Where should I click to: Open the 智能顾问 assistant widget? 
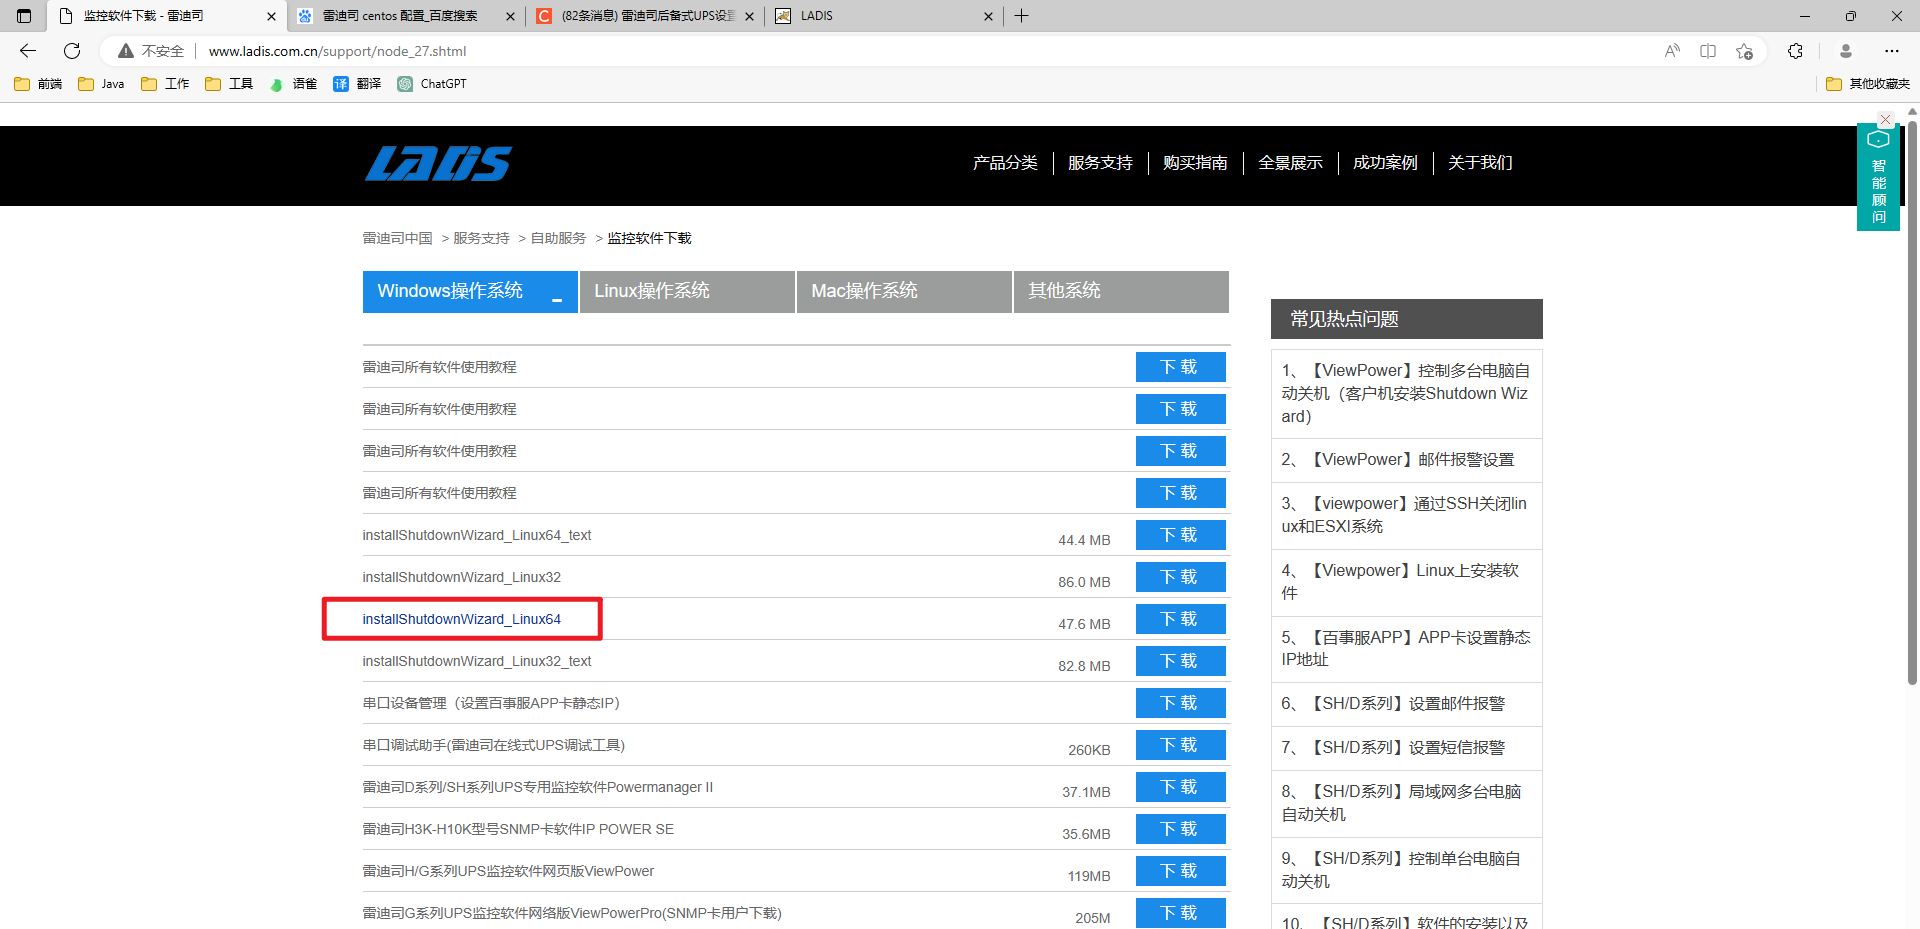click(1878, 178)
